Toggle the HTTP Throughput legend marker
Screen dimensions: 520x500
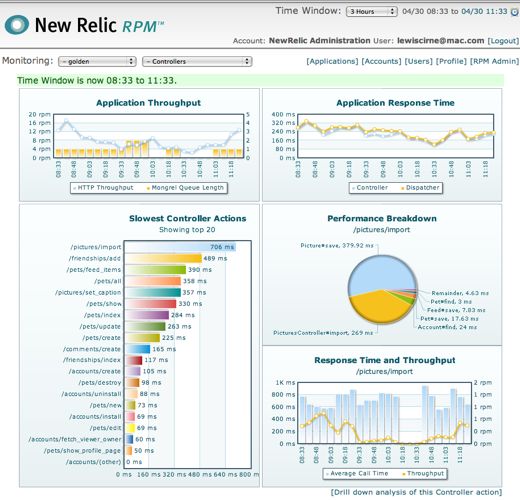tap(75, 188)
